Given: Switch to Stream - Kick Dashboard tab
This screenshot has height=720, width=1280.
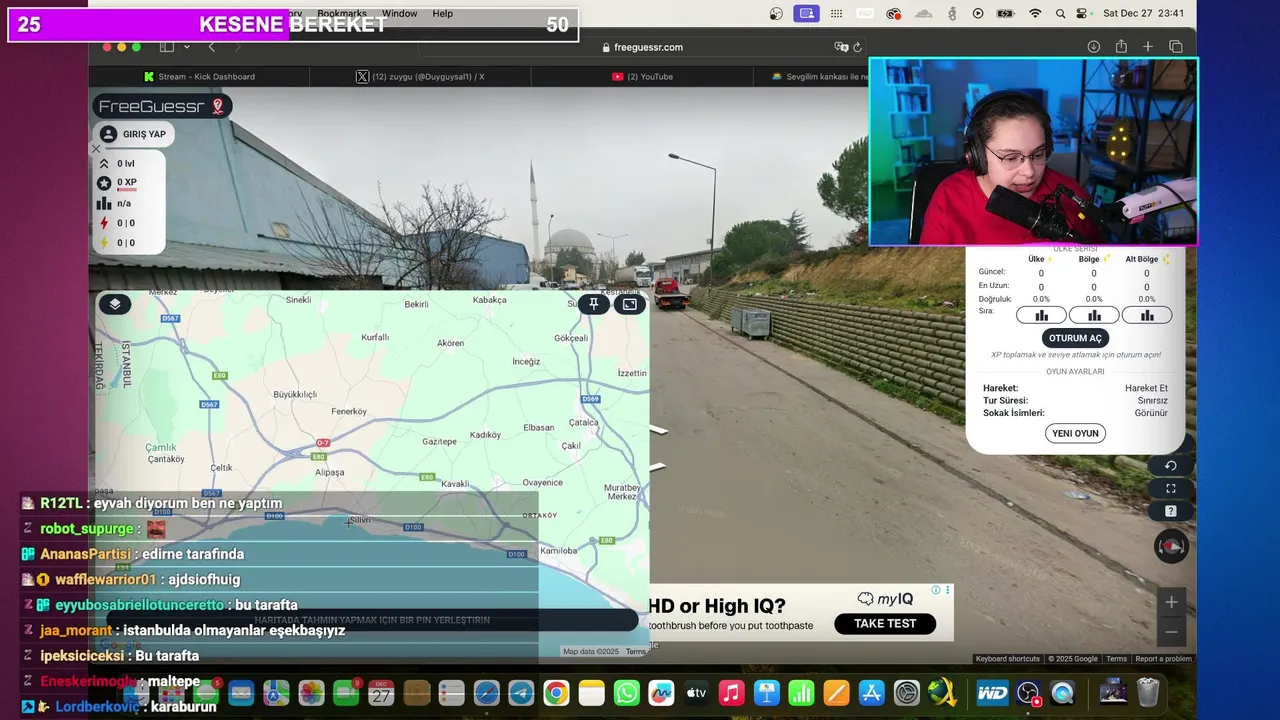Looking at the screenshot, I should 199,76.
